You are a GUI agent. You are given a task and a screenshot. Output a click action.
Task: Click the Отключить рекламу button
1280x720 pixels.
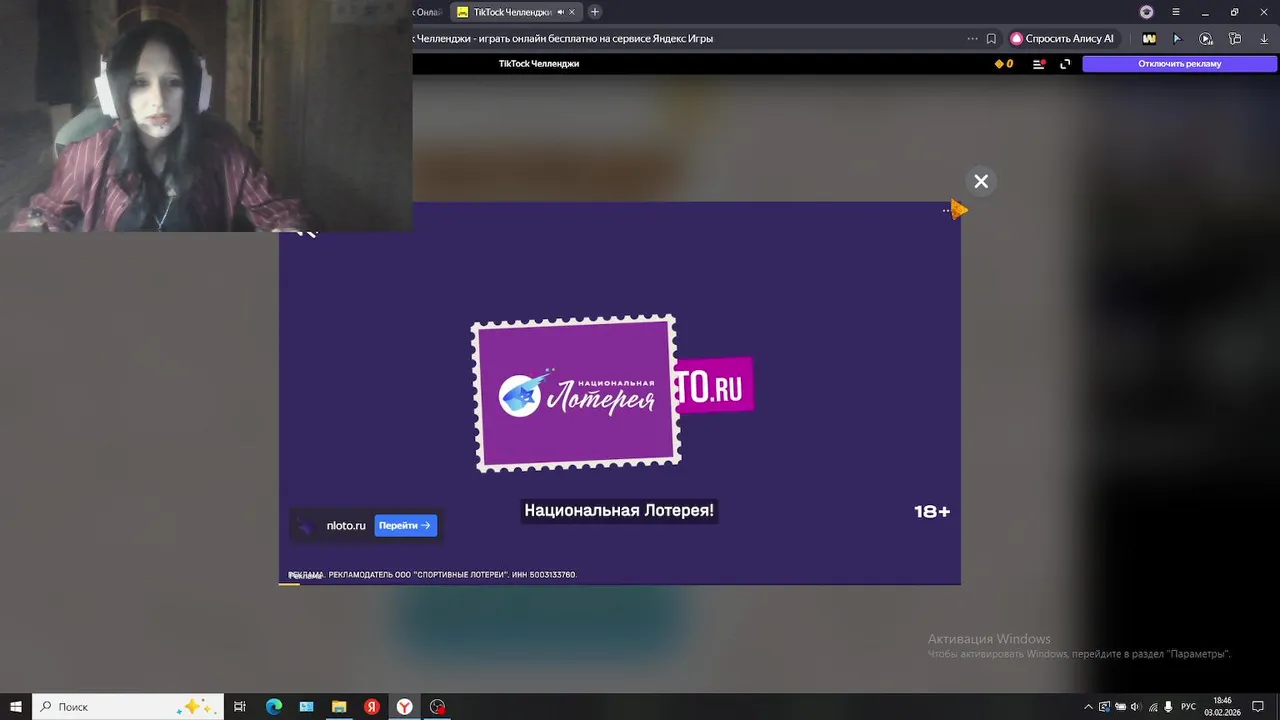(x=1179, y=63)
